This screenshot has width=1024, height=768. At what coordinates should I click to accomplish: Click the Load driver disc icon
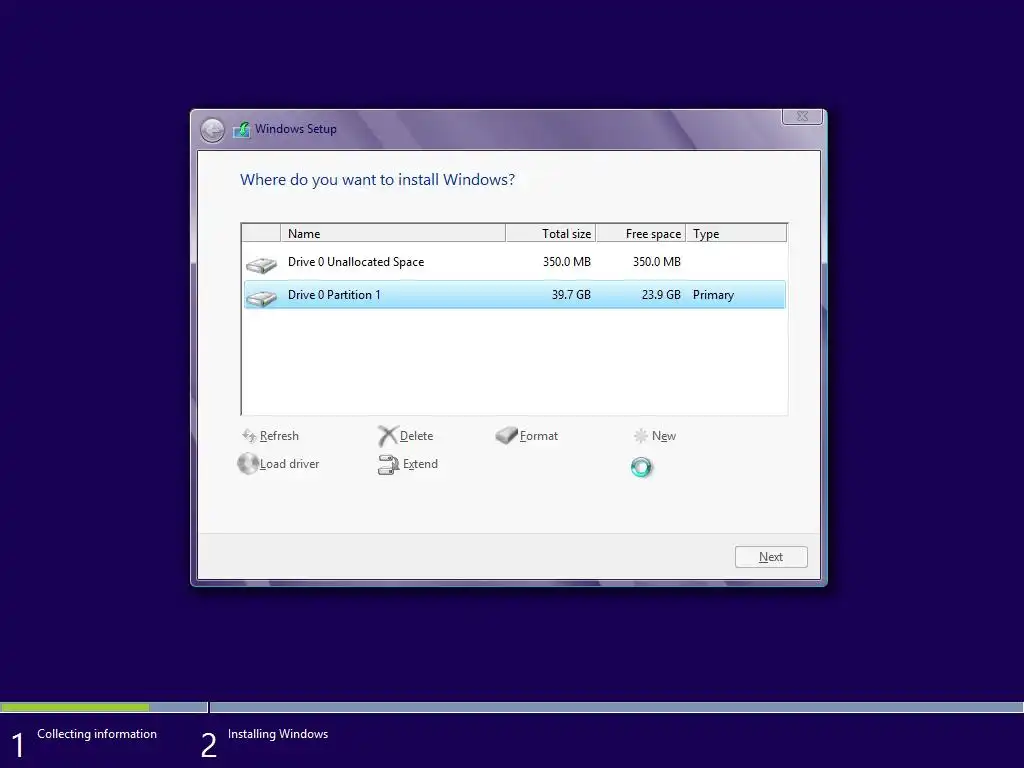[x=248, y=464]
